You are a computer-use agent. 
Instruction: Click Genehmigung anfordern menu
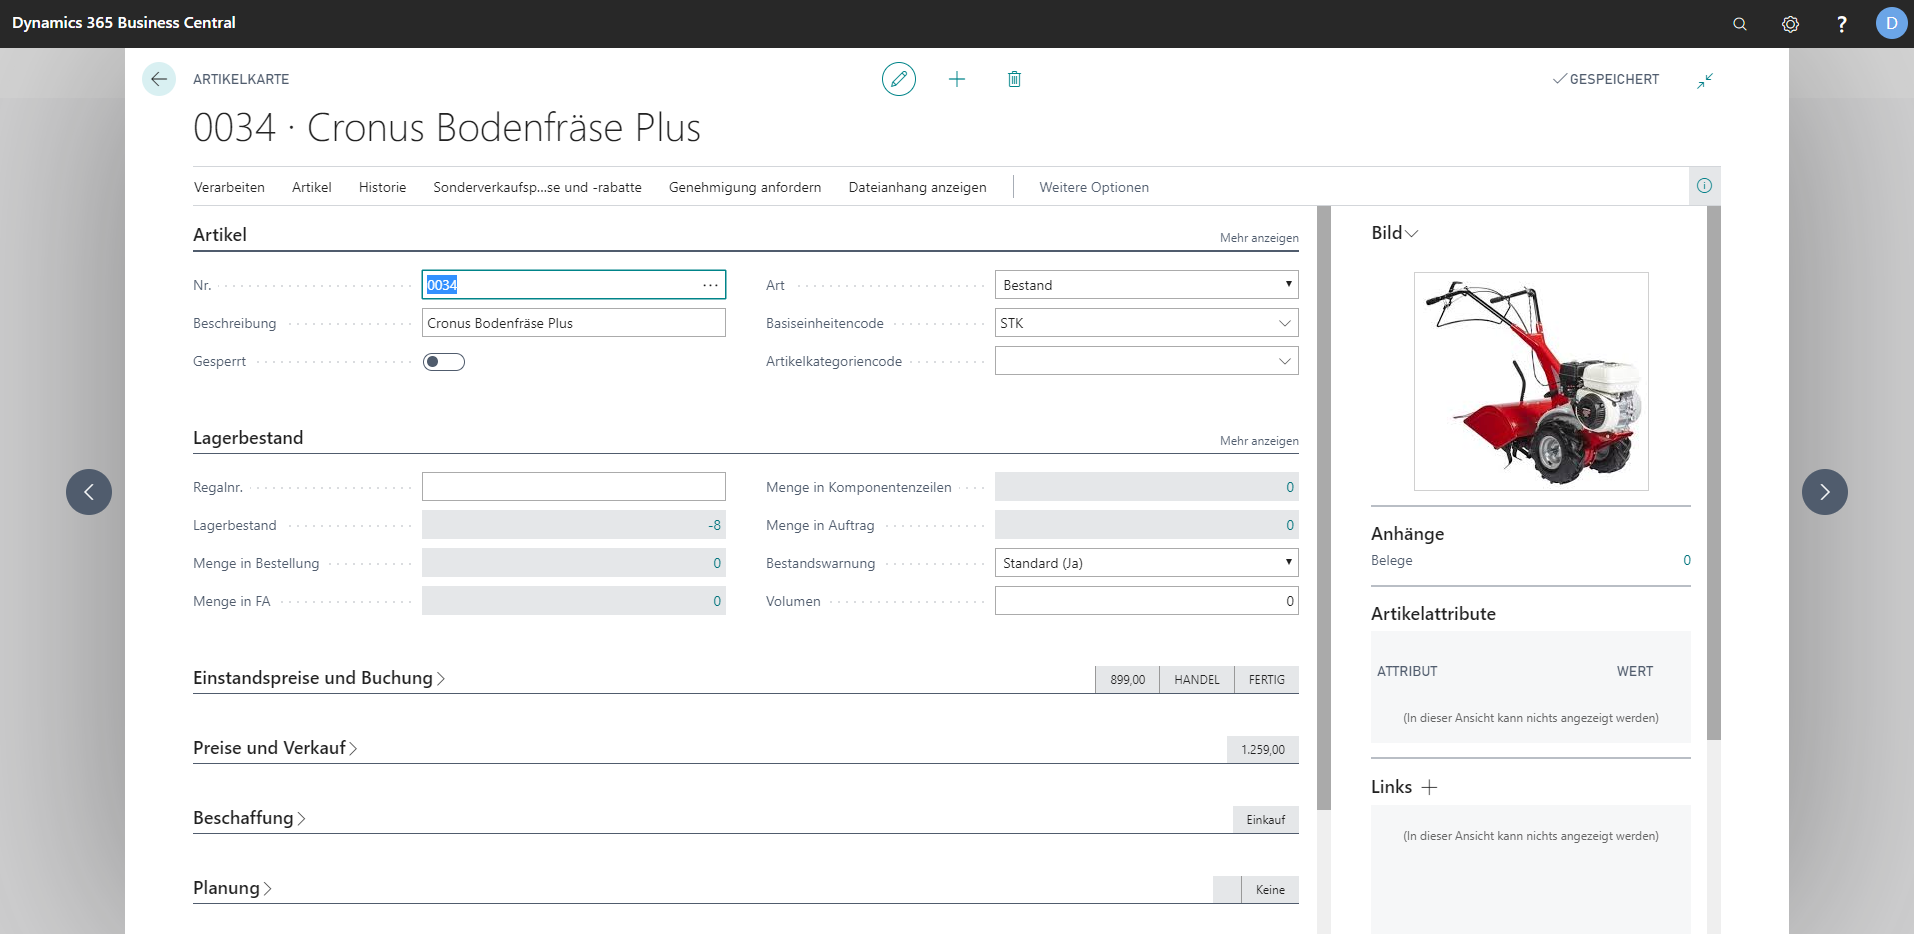(745, 187)
